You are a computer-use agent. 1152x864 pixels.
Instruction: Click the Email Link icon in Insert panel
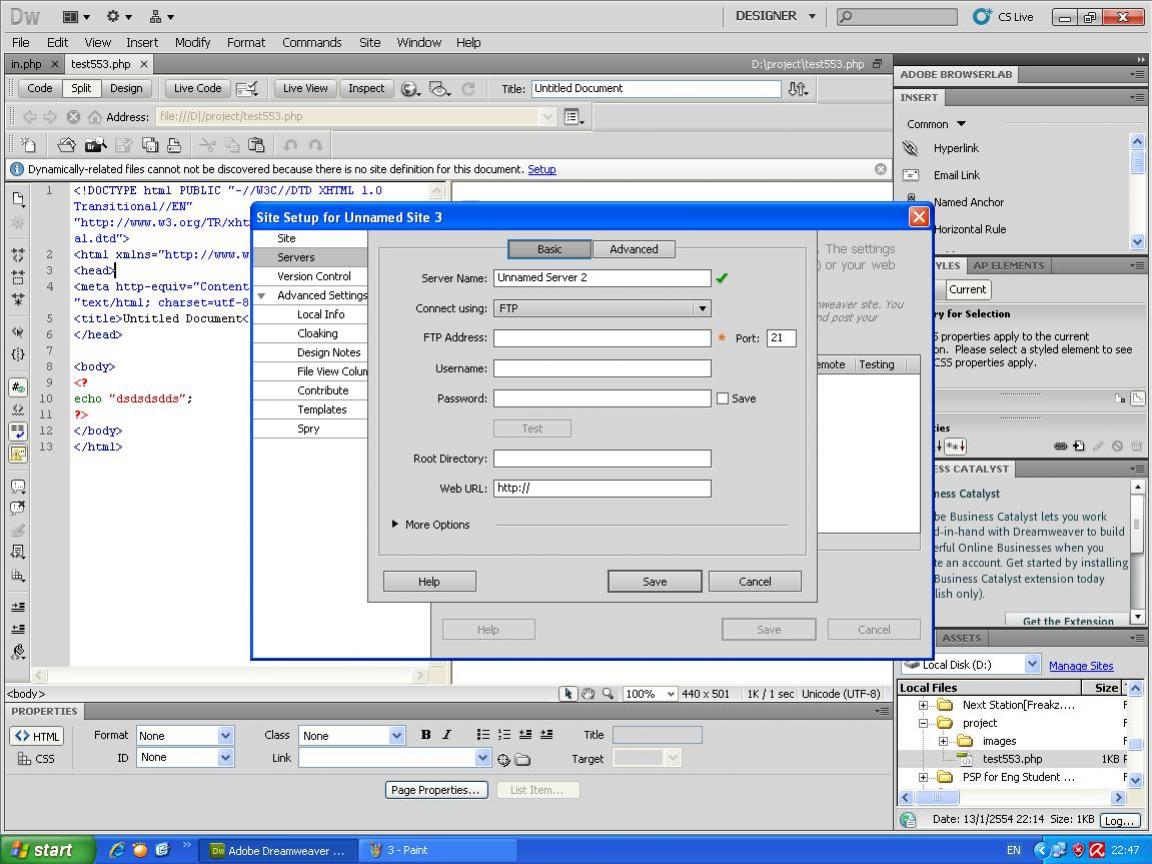click(x=911, y=175)
